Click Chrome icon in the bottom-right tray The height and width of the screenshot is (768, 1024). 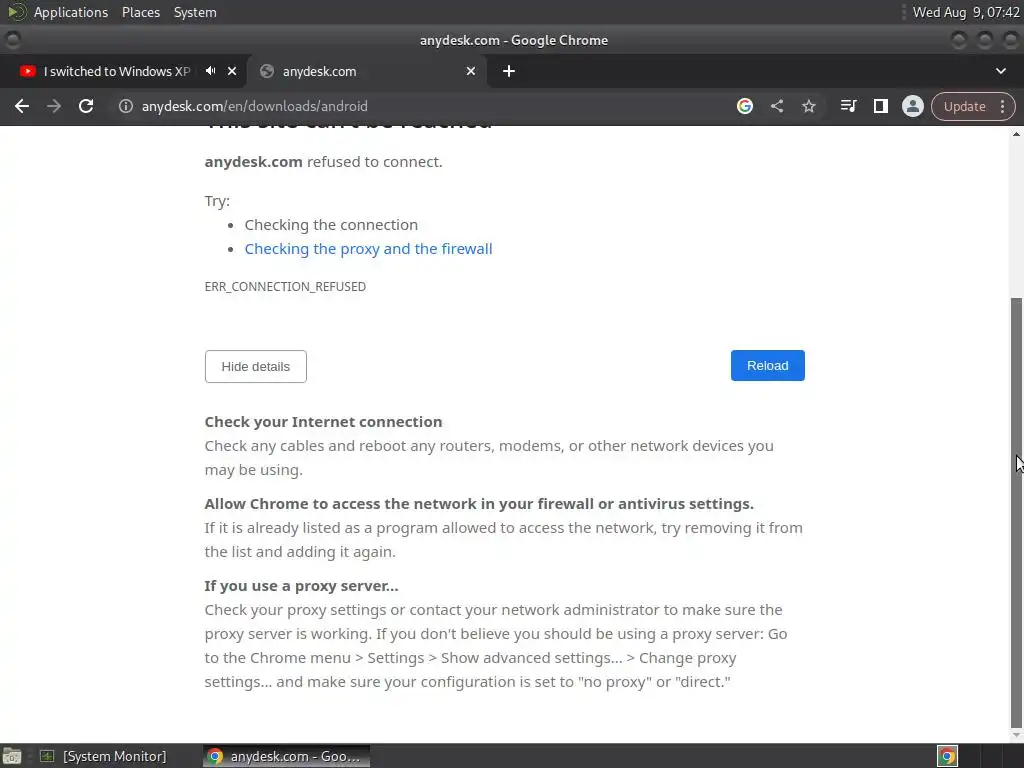947,756
